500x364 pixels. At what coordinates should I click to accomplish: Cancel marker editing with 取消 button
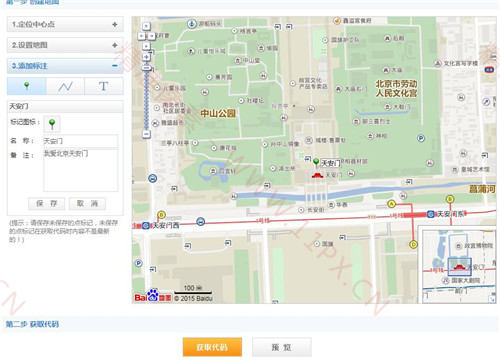click(87, 203)
